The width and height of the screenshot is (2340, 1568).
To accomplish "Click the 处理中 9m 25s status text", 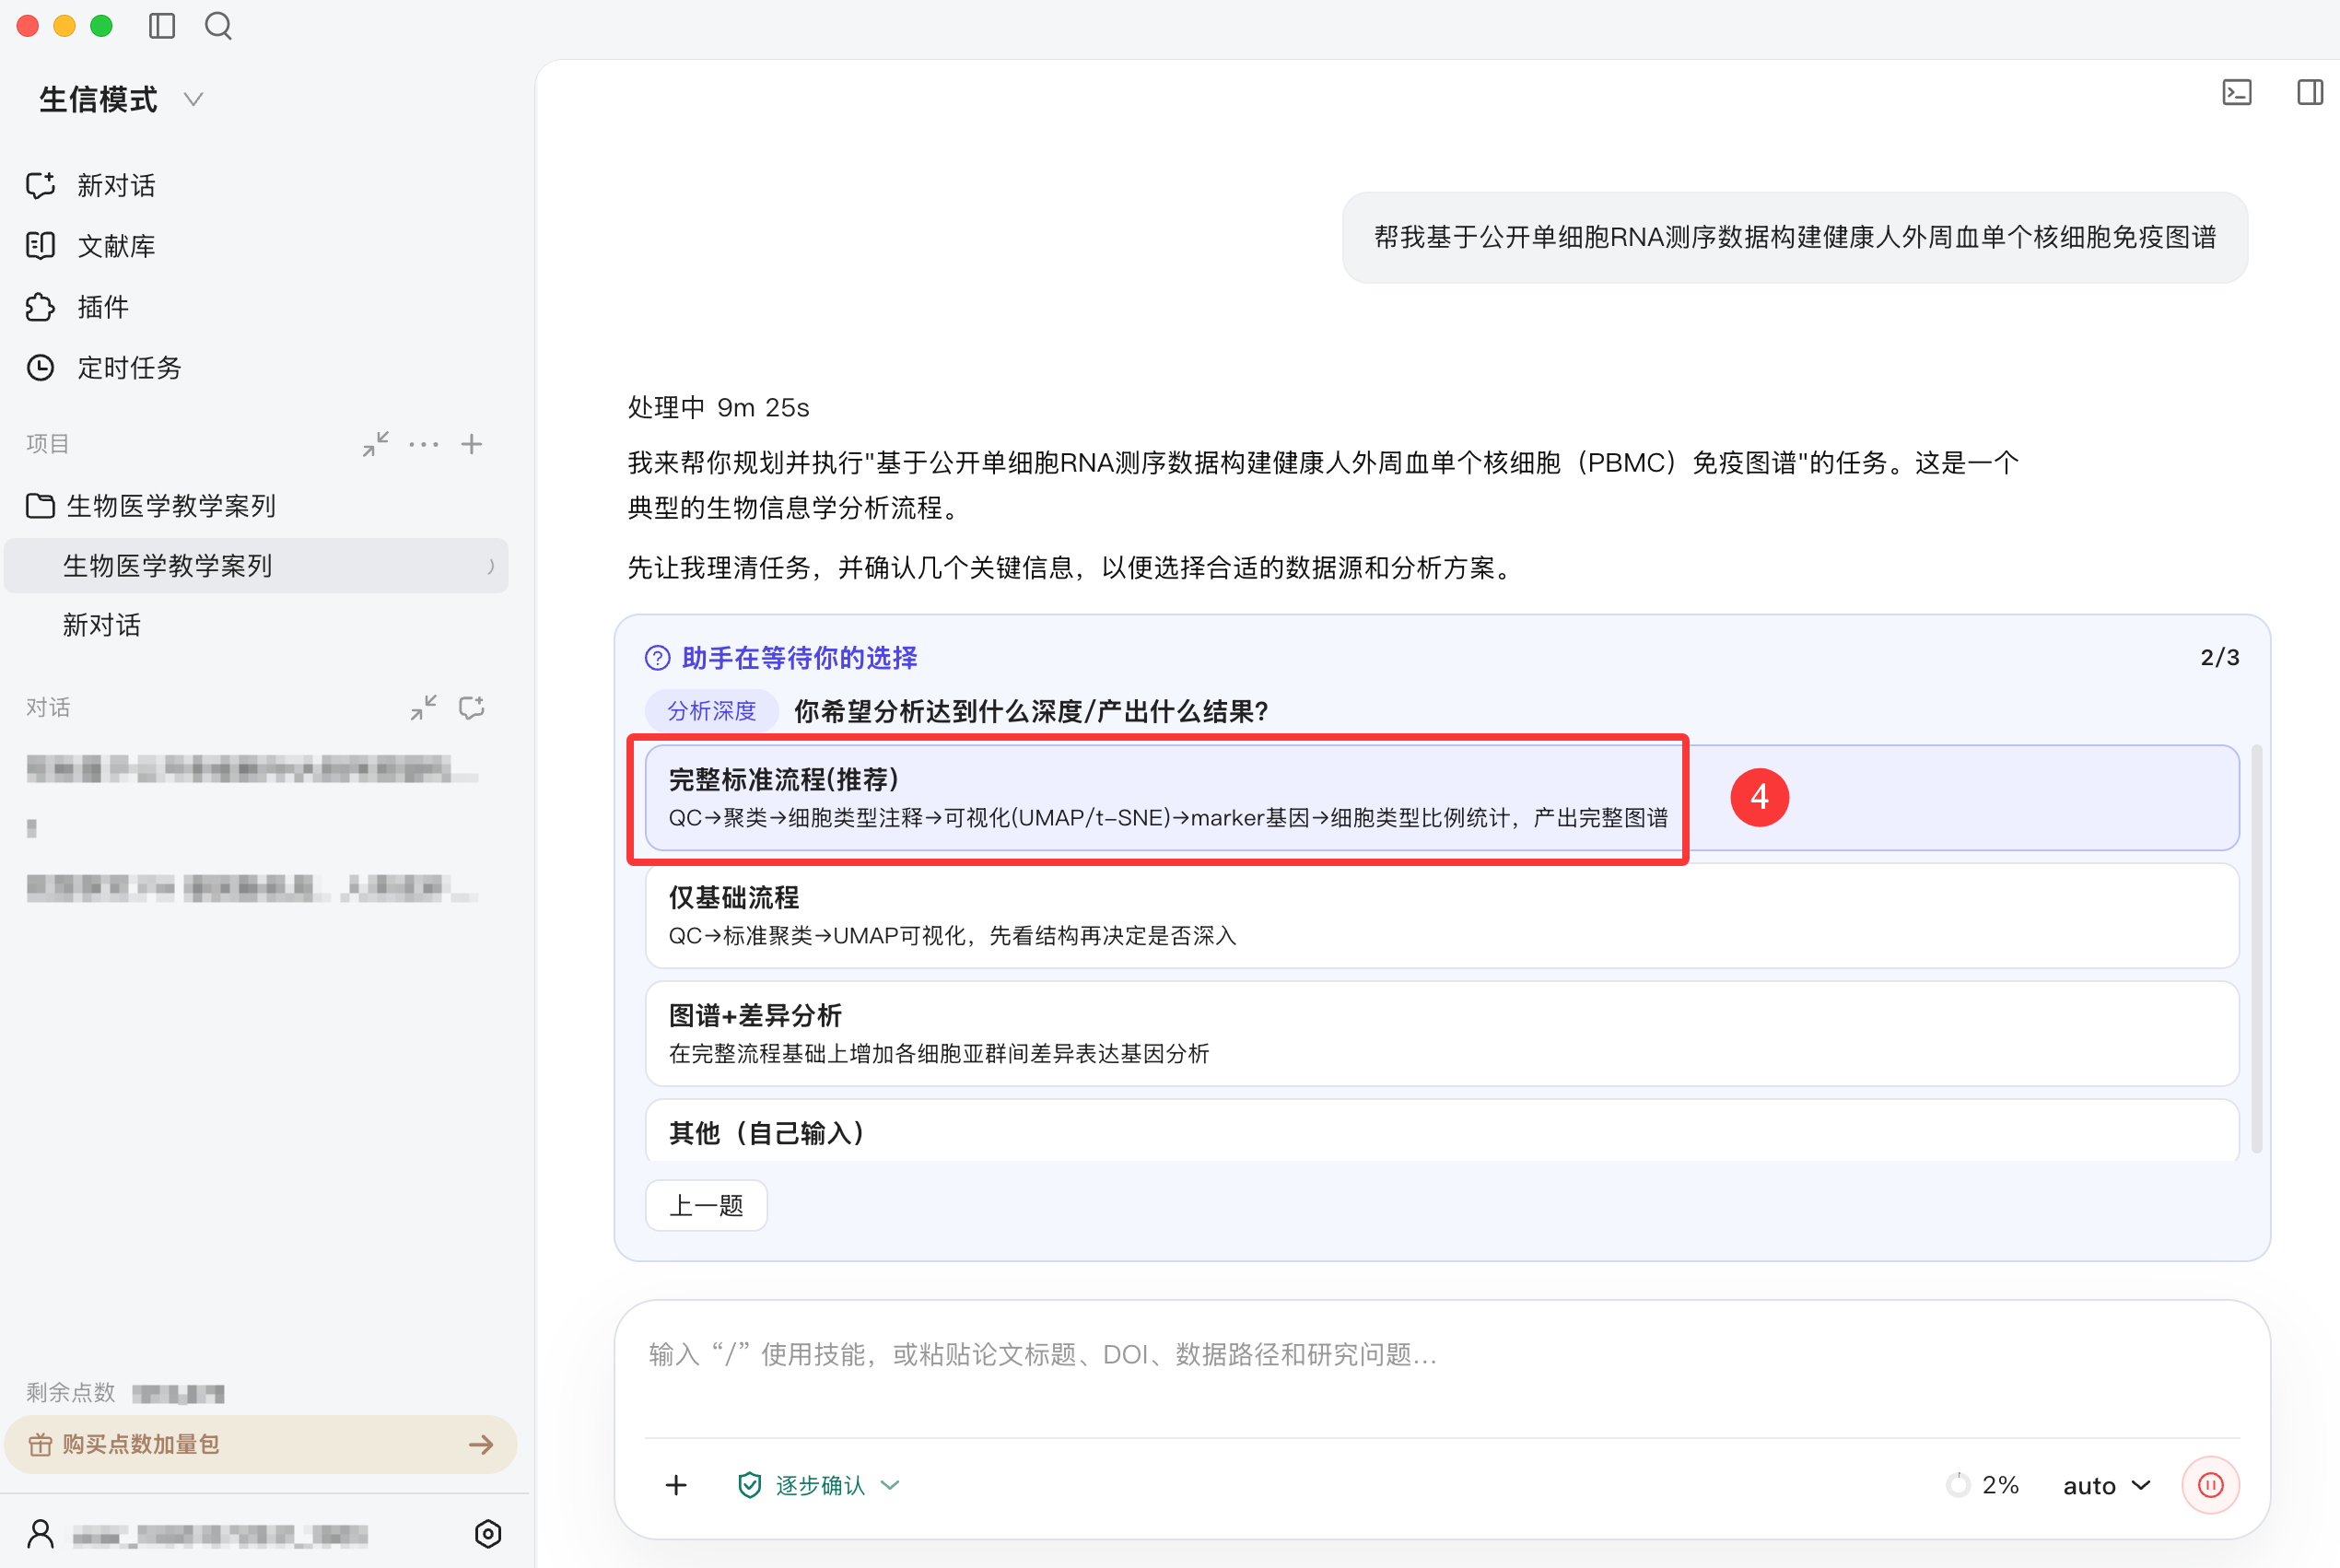I will (718, 408).
